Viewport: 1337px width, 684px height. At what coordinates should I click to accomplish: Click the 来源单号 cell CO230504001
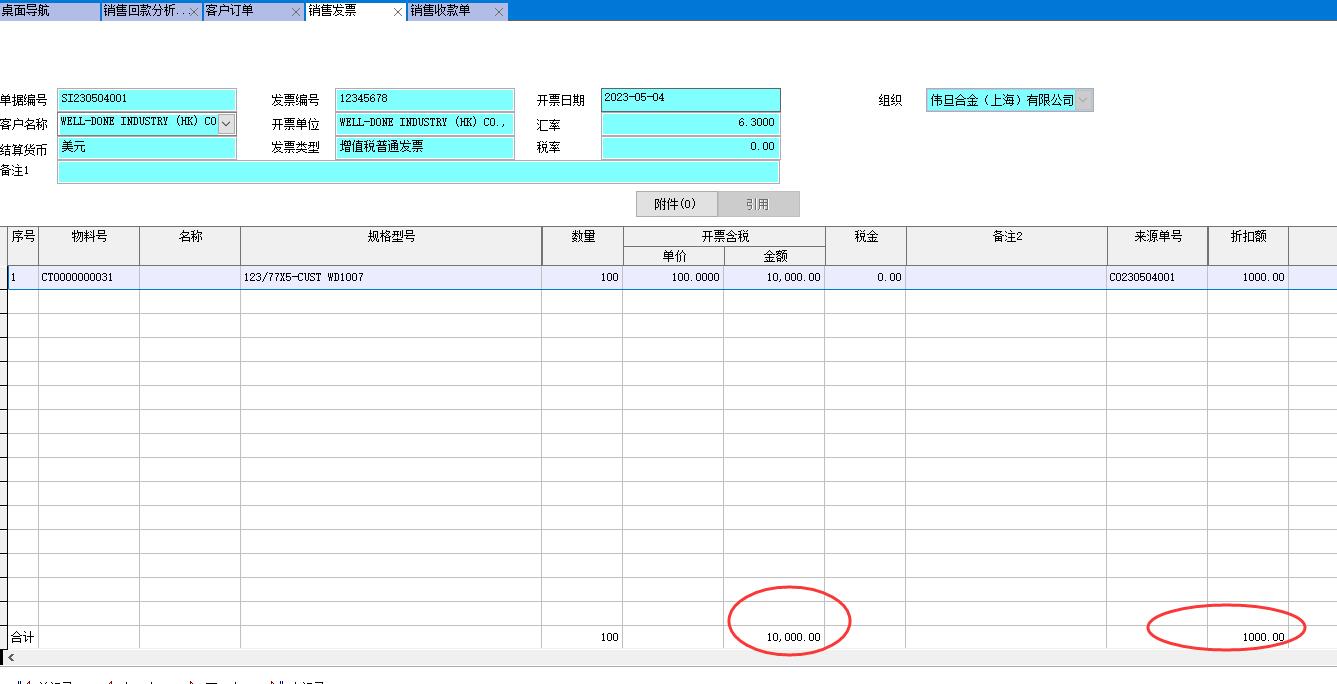click(x=1156, y=278)
